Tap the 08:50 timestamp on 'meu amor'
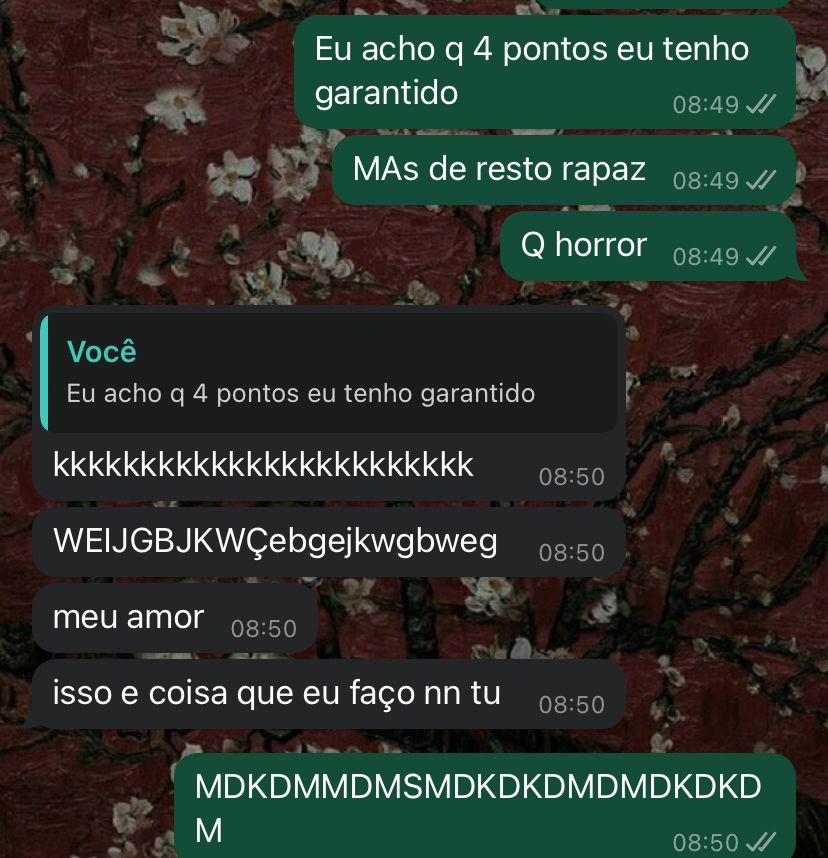 (x=264, y=628)
